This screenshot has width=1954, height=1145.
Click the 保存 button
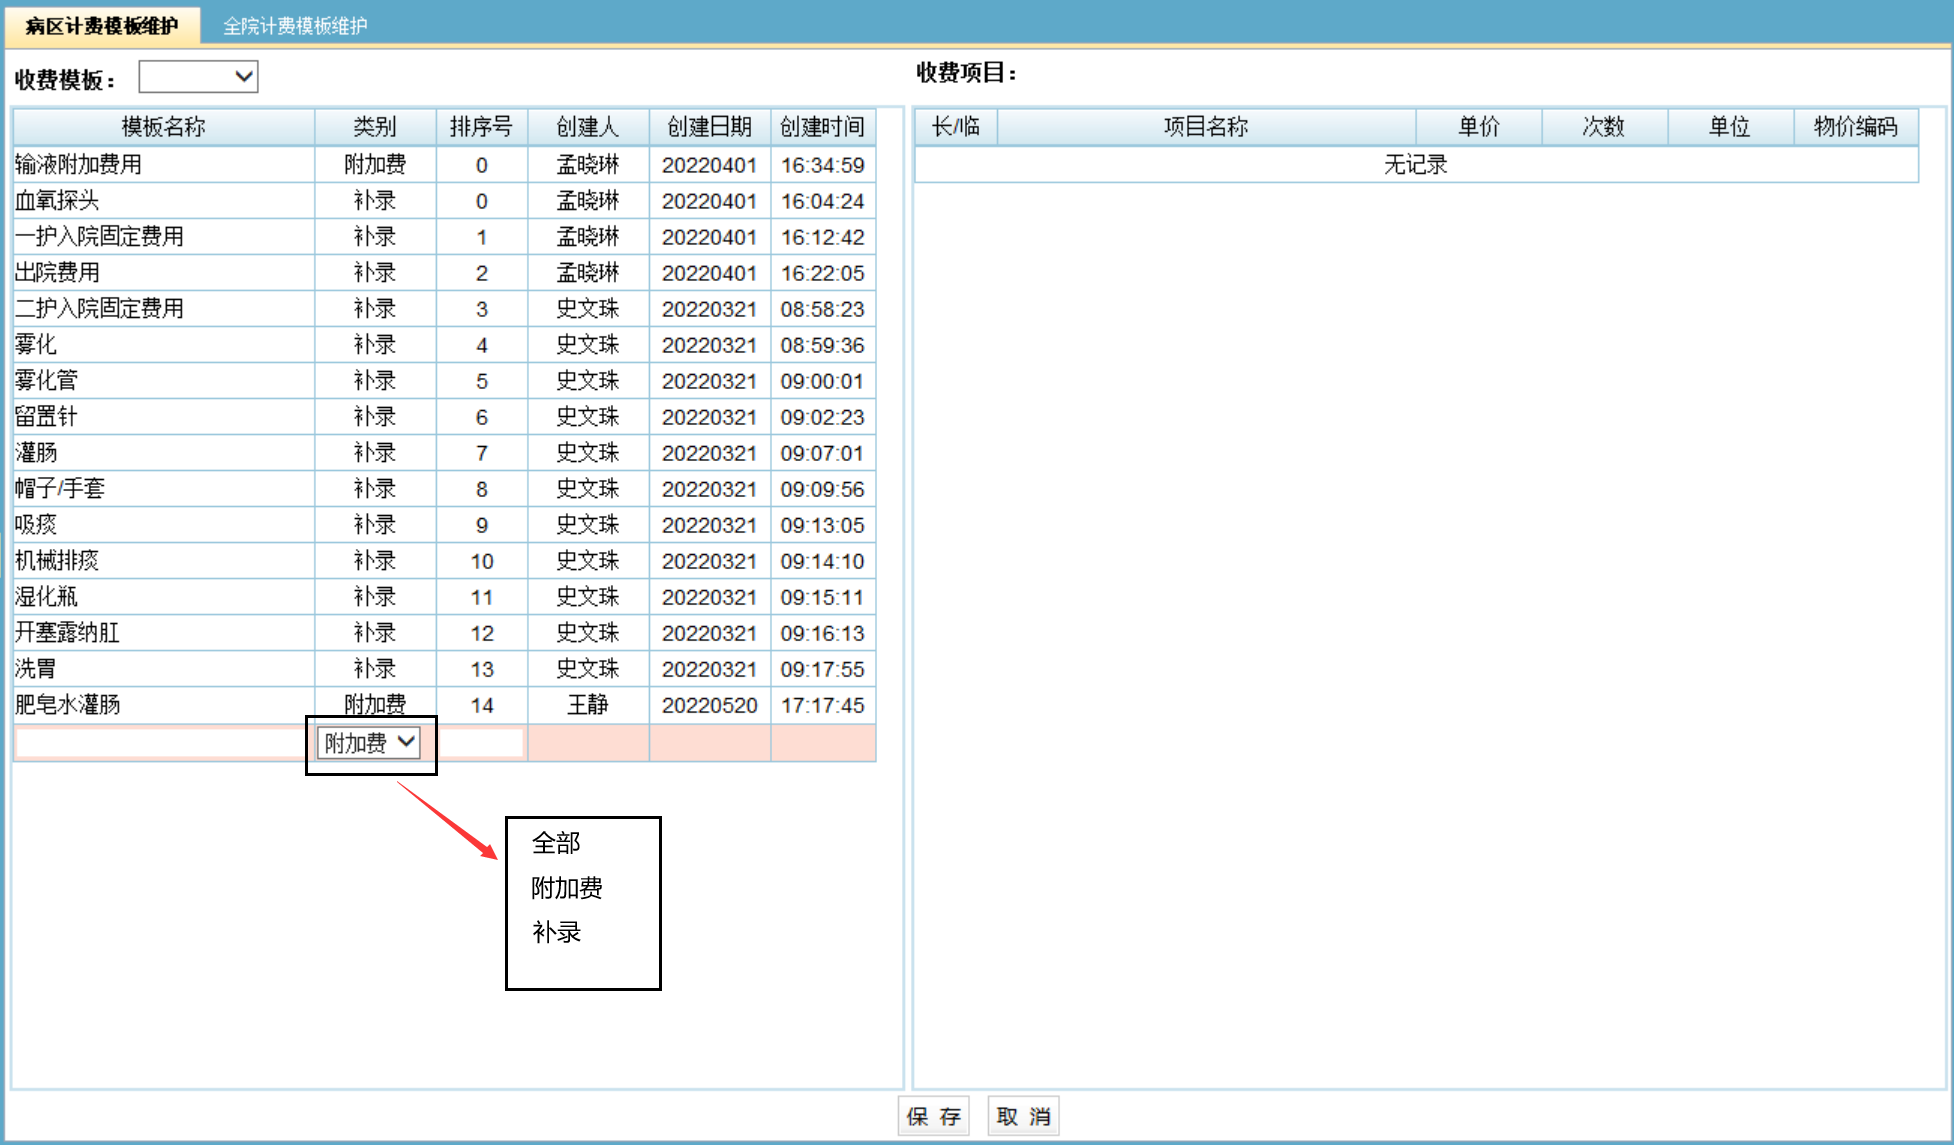click(x=933, y=1116)
